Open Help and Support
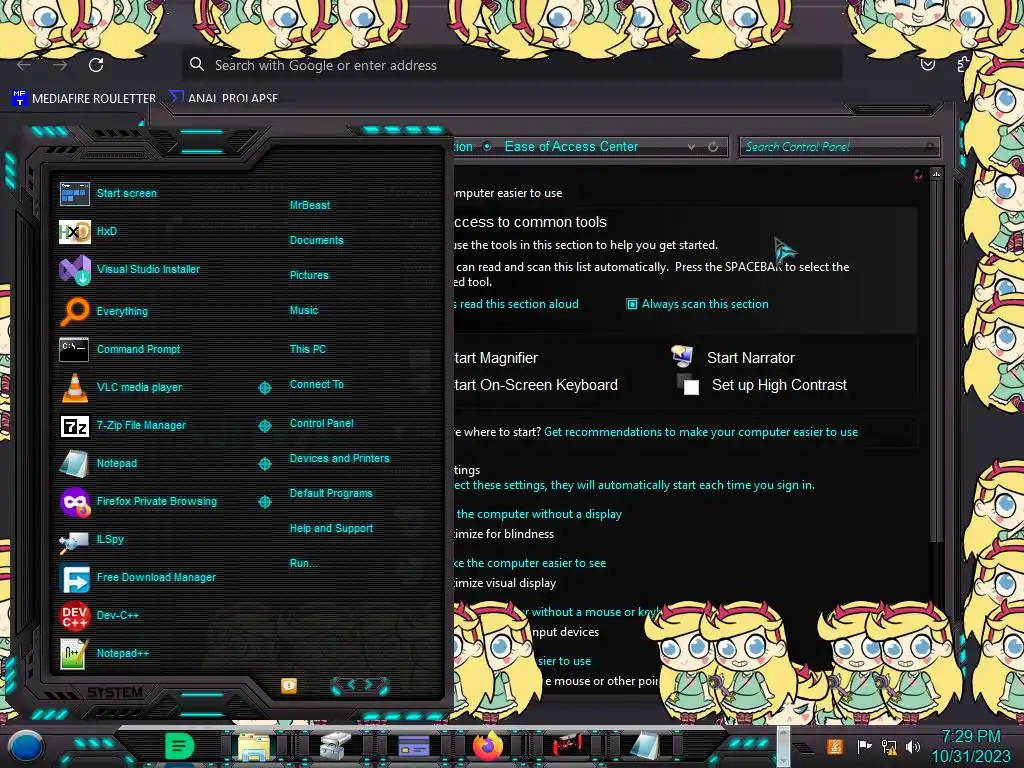The image size is (1024, 768). pos(331,528)
